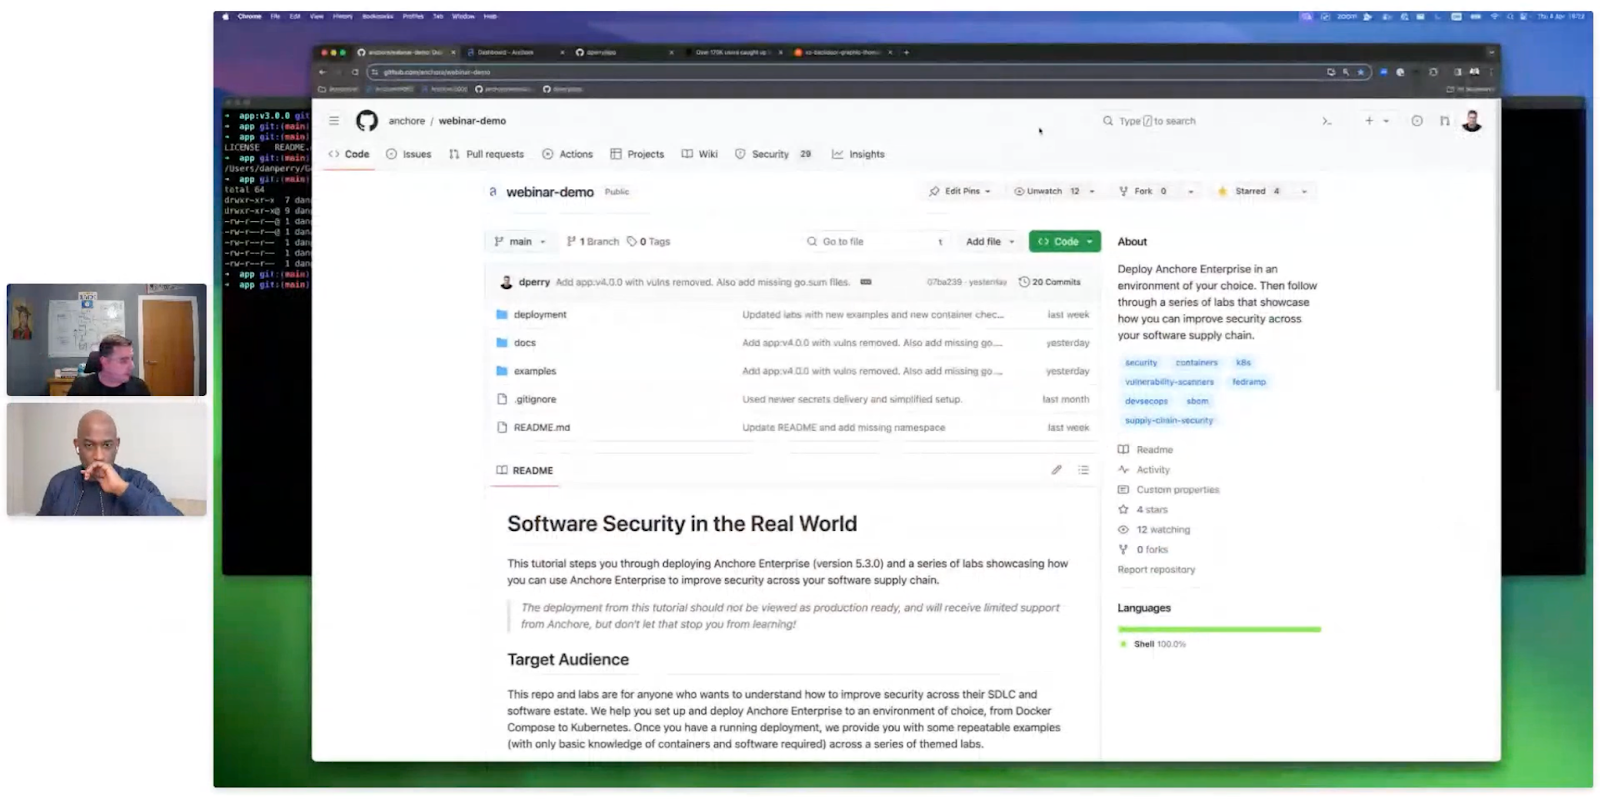Open the Create new plus dropdown

1377,121
